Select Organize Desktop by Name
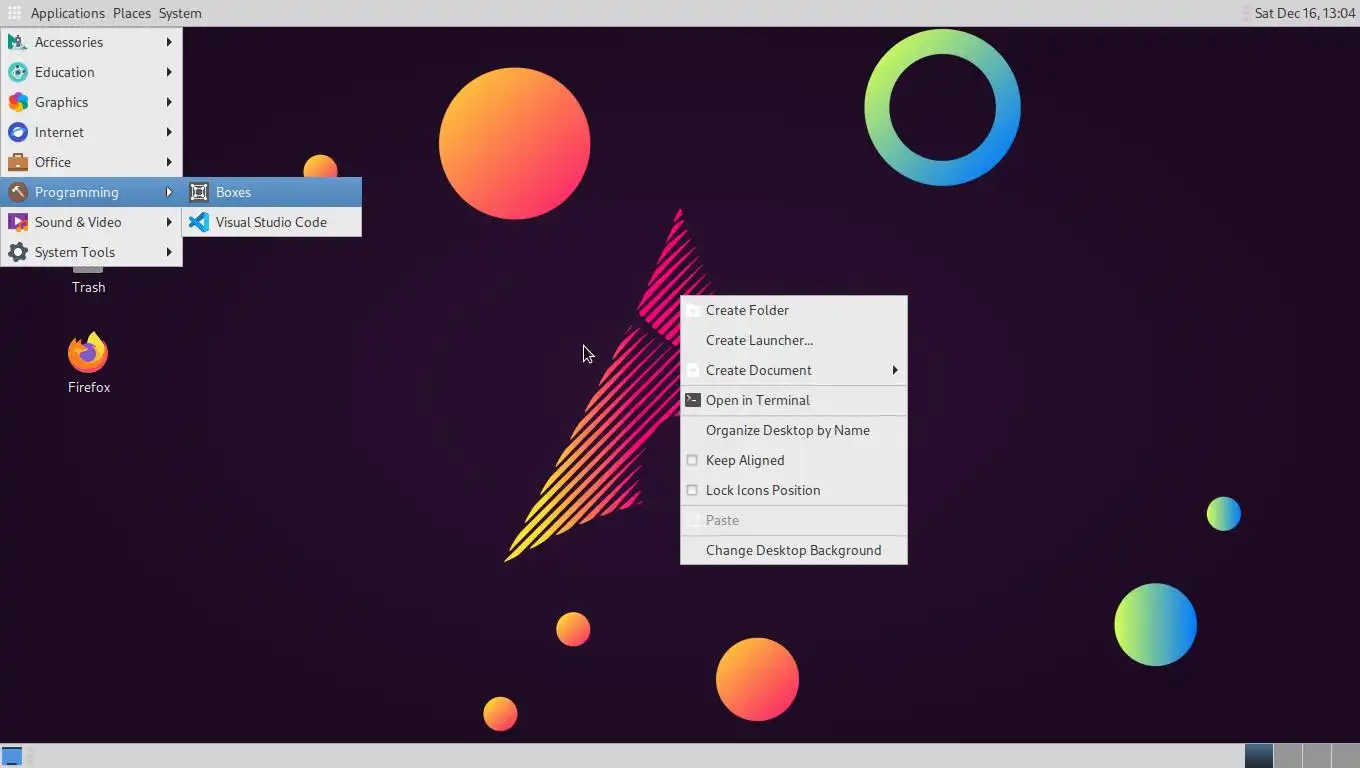 (x=794, y=430)
